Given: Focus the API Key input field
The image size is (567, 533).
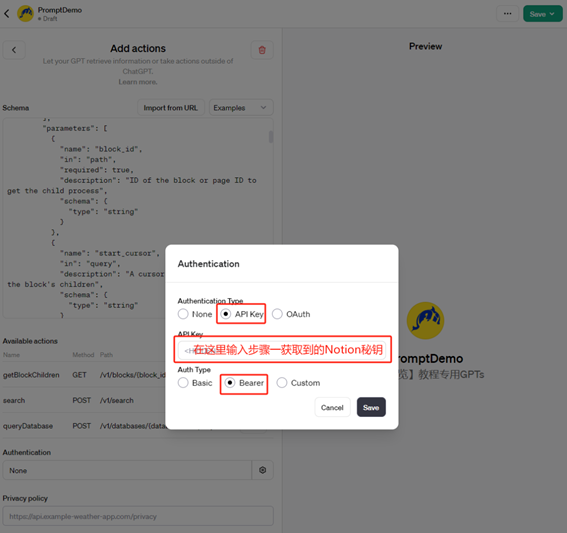Looking at the screenshot, I should tap(282, 350).
